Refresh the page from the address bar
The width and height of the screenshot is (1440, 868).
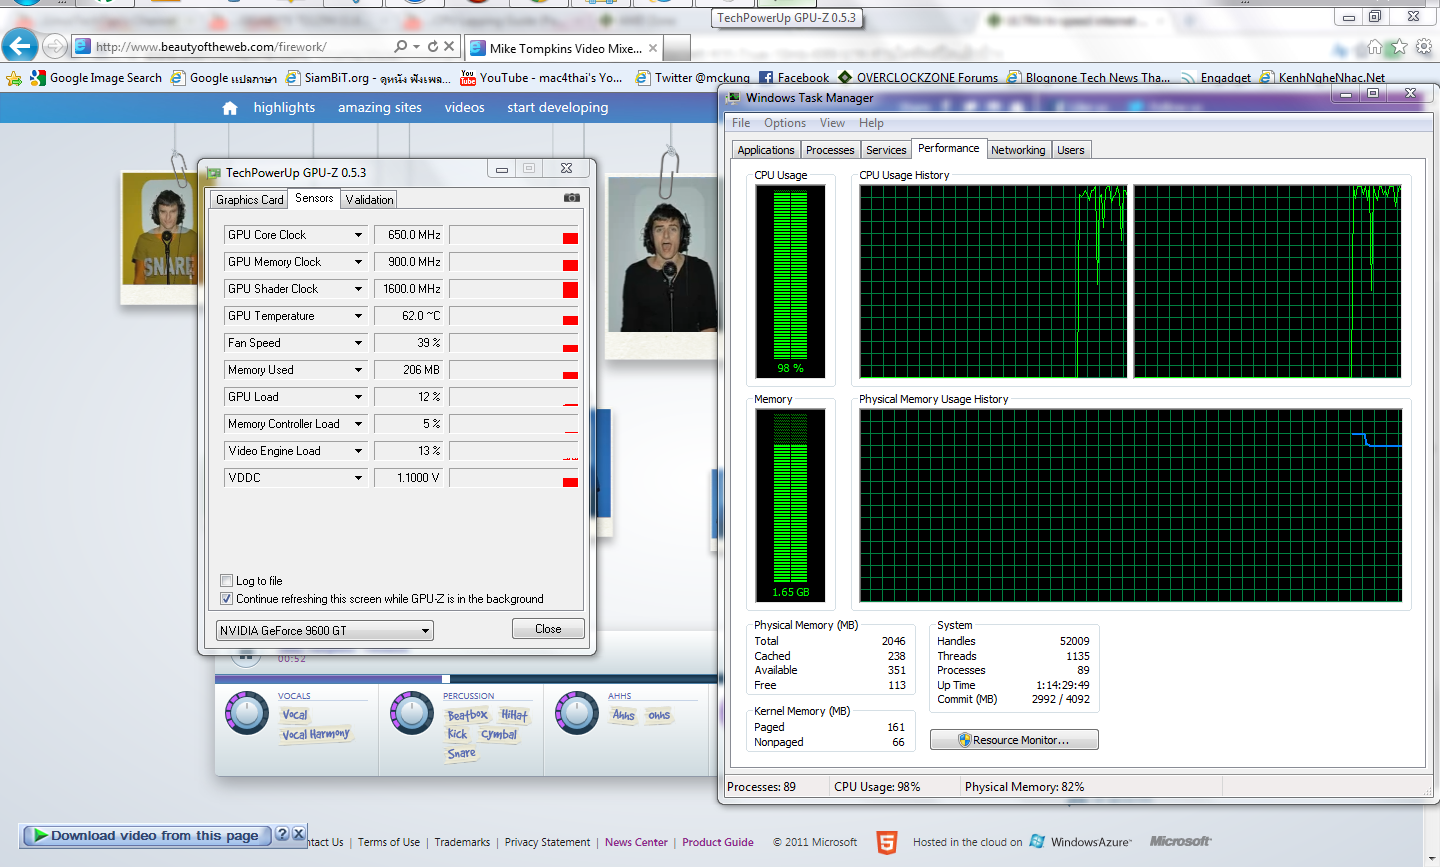click(x=433, y=46)
